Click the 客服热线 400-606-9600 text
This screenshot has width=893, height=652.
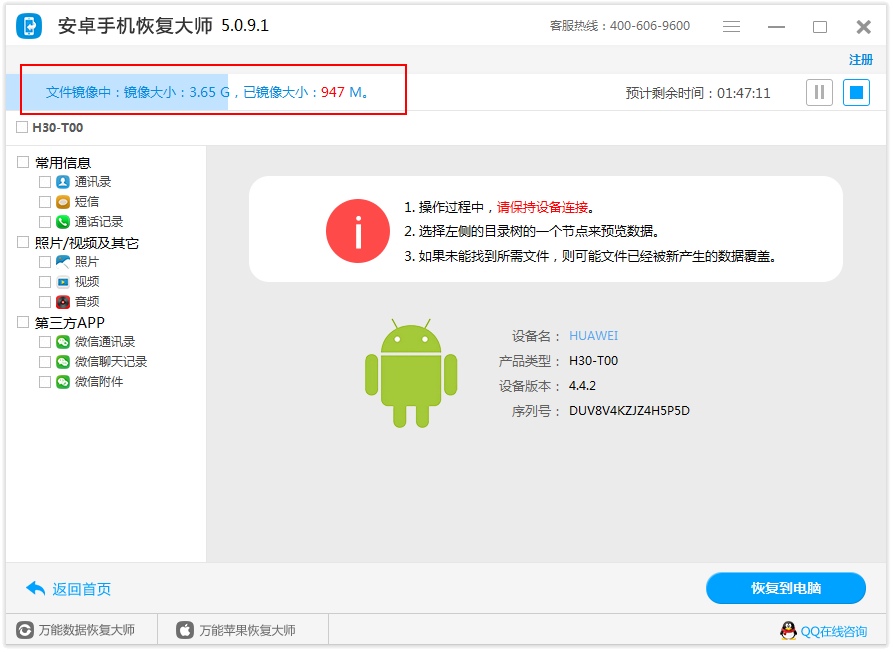pyautogui.click(x=620, y=26)
